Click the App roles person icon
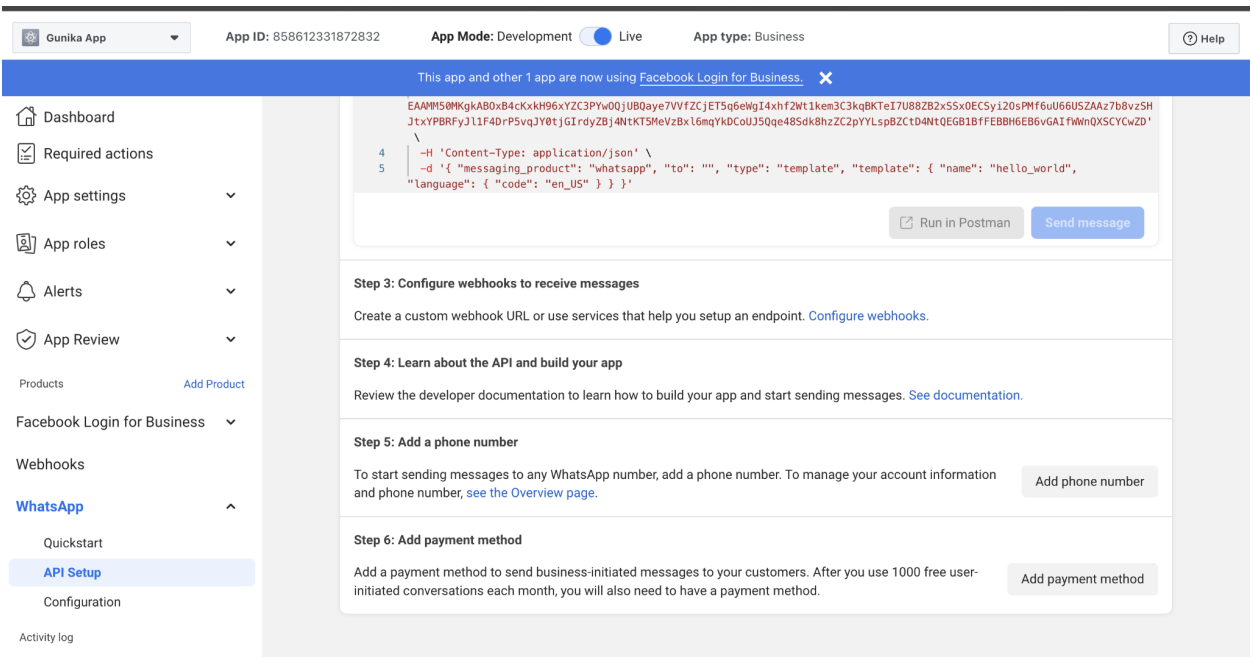1254x662 pixels. 28,244
